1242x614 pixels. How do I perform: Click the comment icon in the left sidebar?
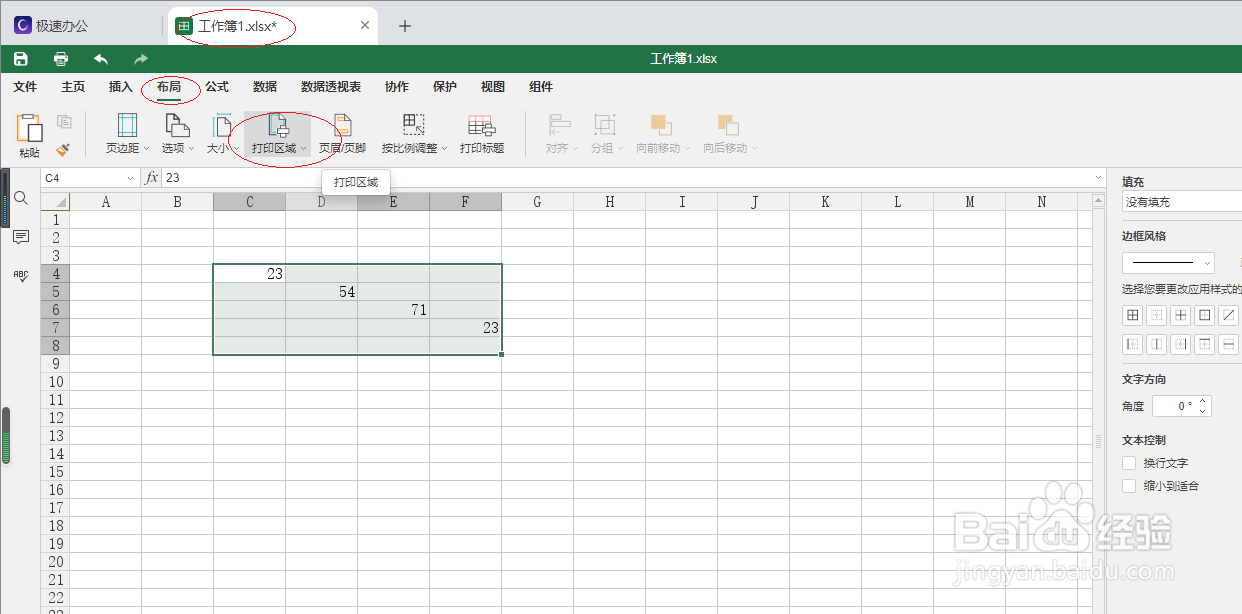[20, 238]
